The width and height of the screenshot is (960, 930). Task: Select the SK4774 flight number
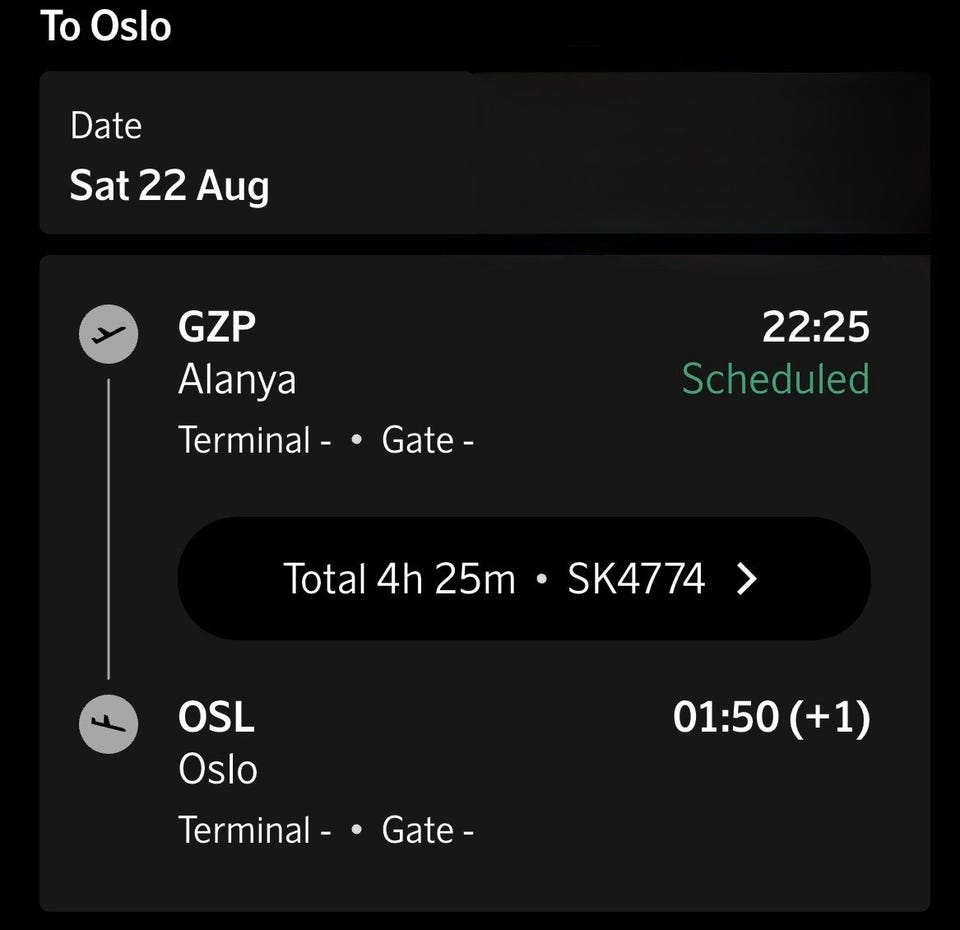(x=636, y=579)
